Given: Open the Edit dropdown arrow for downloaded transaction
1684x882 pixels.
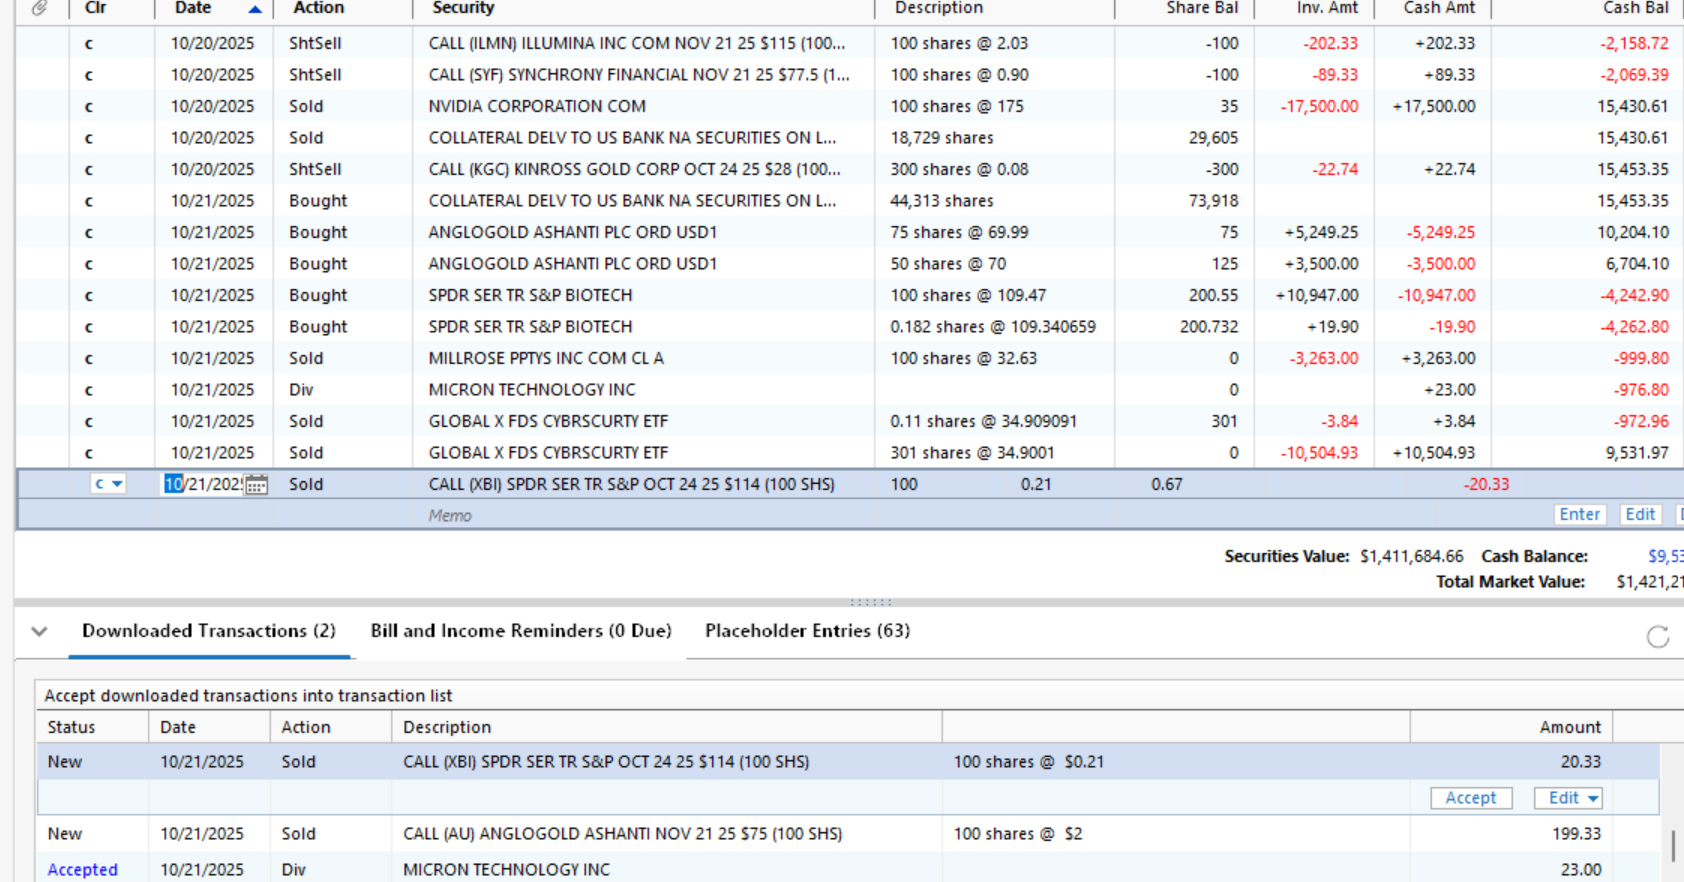Looking at the screenshot, I should (x=1593, y=798).
